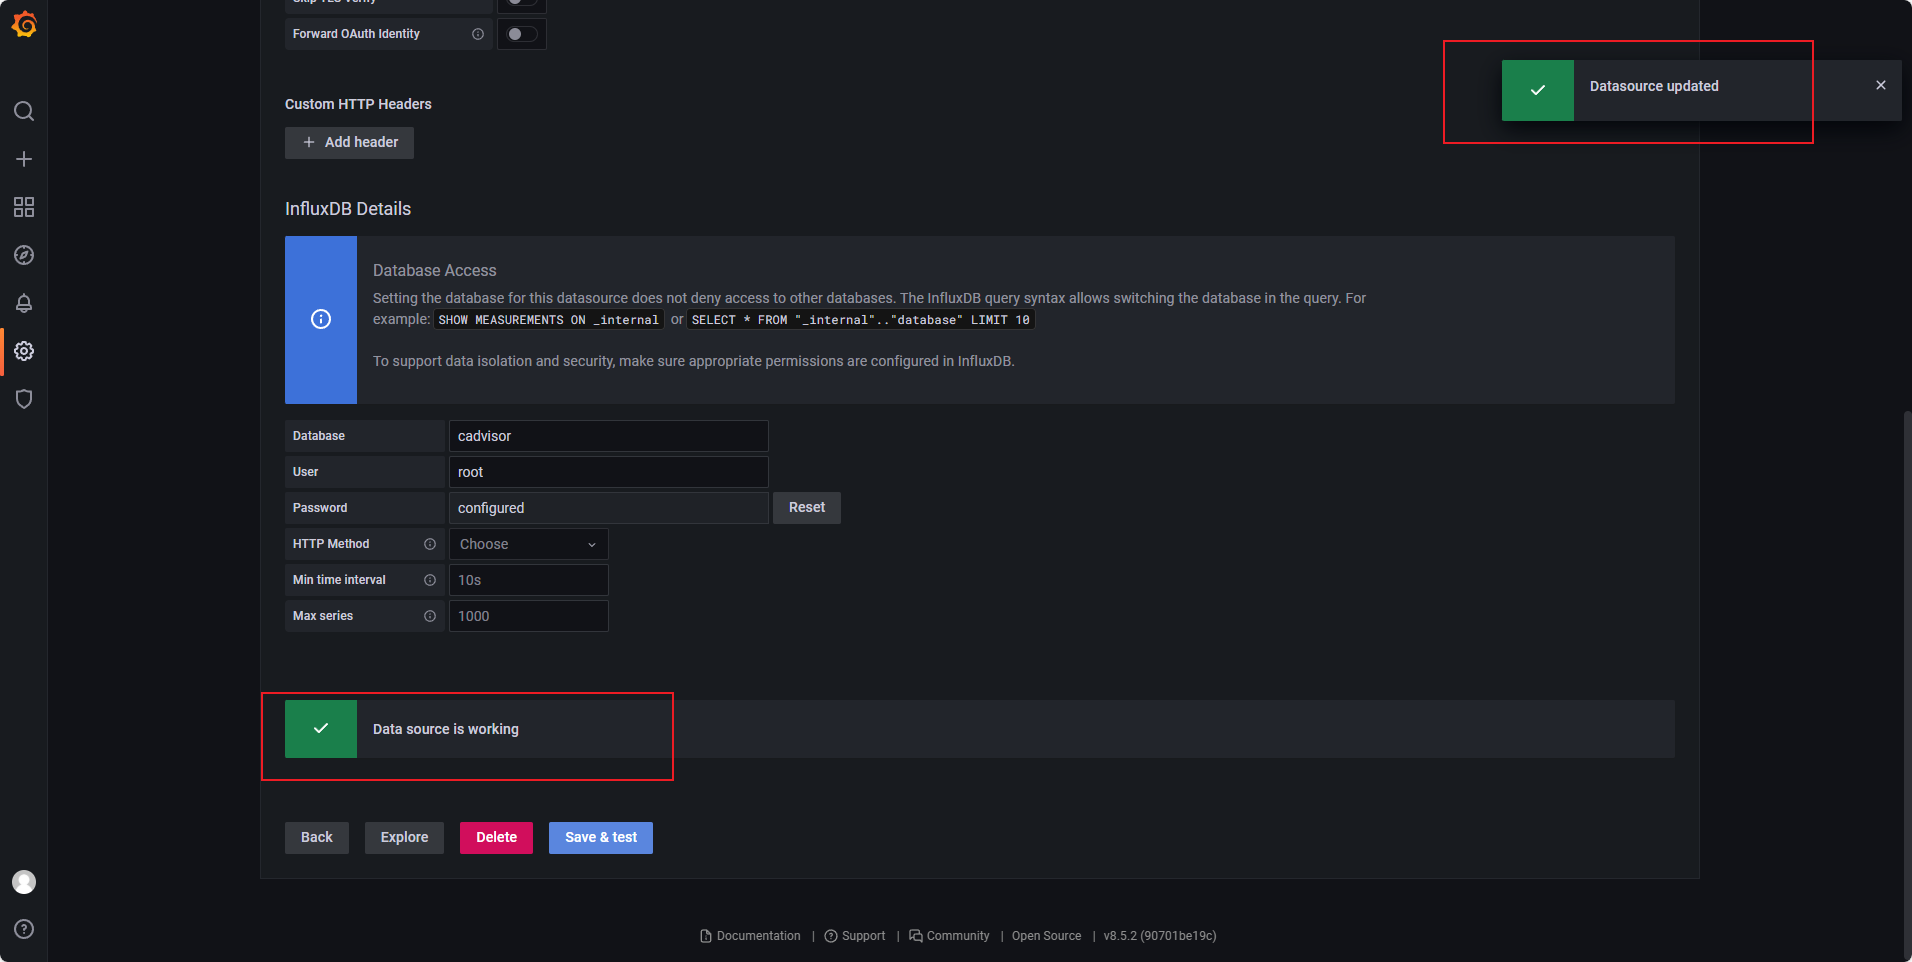The height and width of the screenshot is (962, 1912).
Task: Expand the HTTP Method dropdown
Action: click(528, 544)
